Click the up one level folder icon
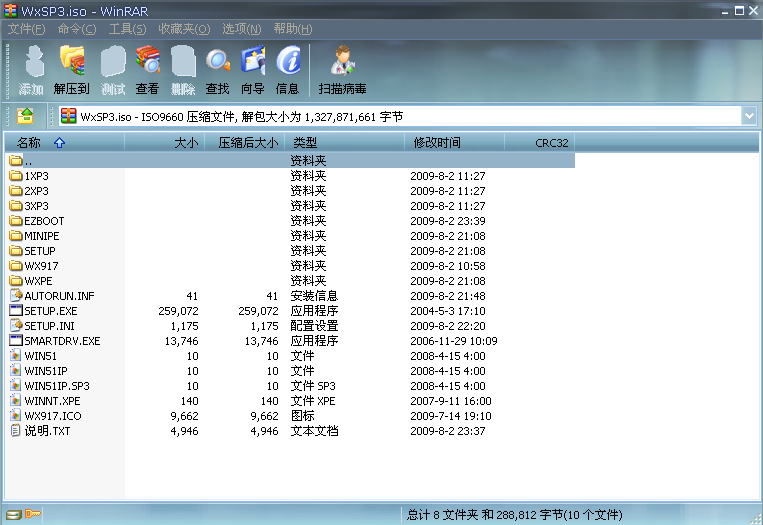 pyautogui.click(x=26, y=116)
